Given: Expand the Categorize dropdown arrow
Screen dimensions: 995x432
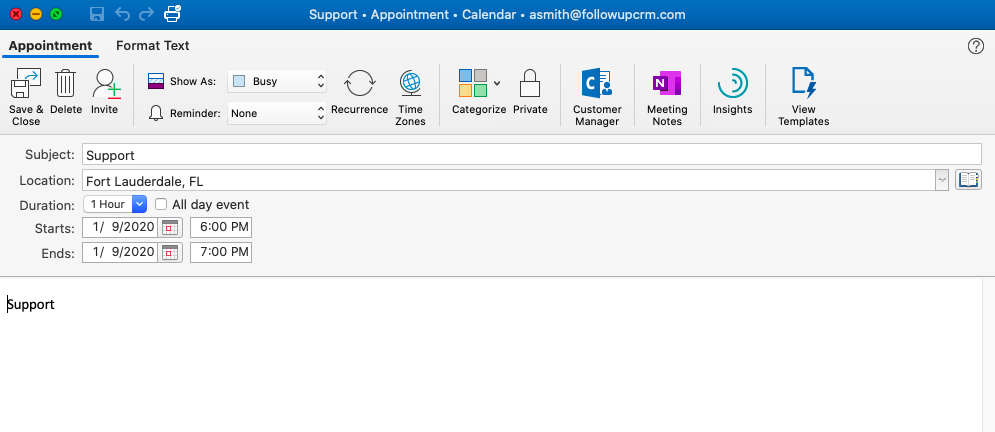Looking at the screenshot, I should click(x=497, y=83).
